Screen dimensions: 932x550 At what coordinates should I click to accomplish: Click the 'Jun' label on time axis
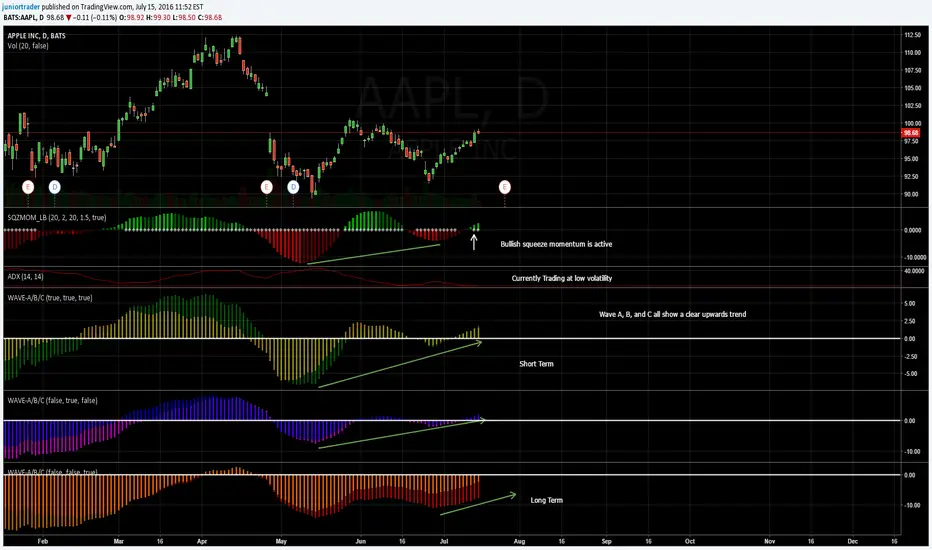point(360,542)
